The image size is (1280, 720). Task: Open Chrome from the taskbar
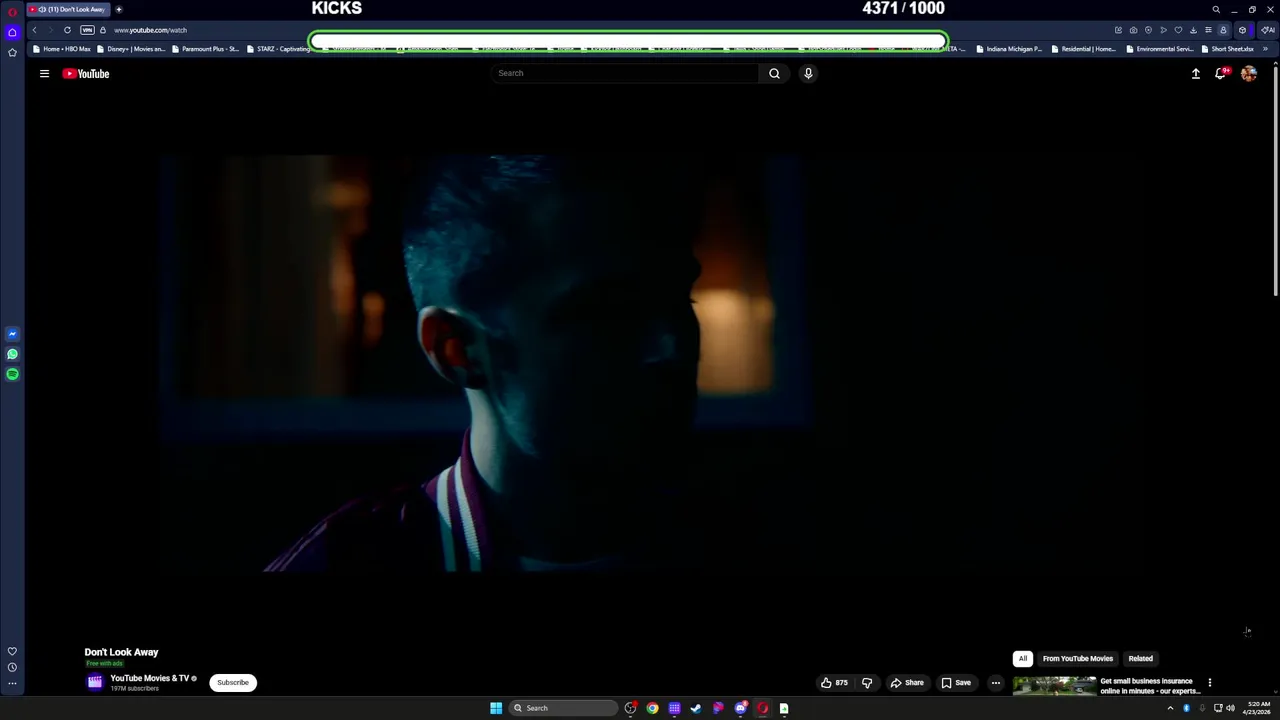652,708
